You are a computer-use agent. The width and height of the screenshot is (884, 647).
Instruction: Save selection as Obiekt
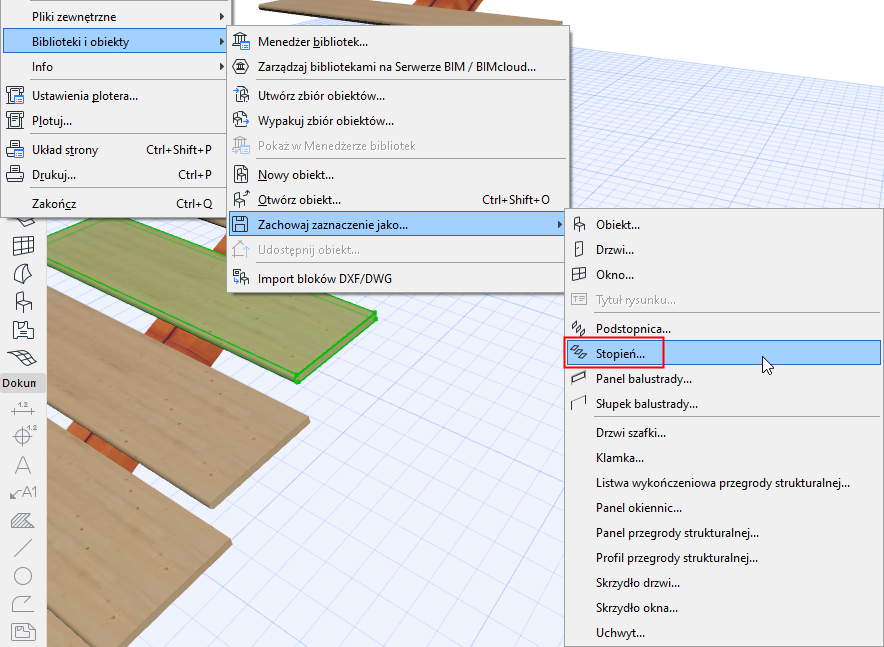click(723, 225)
